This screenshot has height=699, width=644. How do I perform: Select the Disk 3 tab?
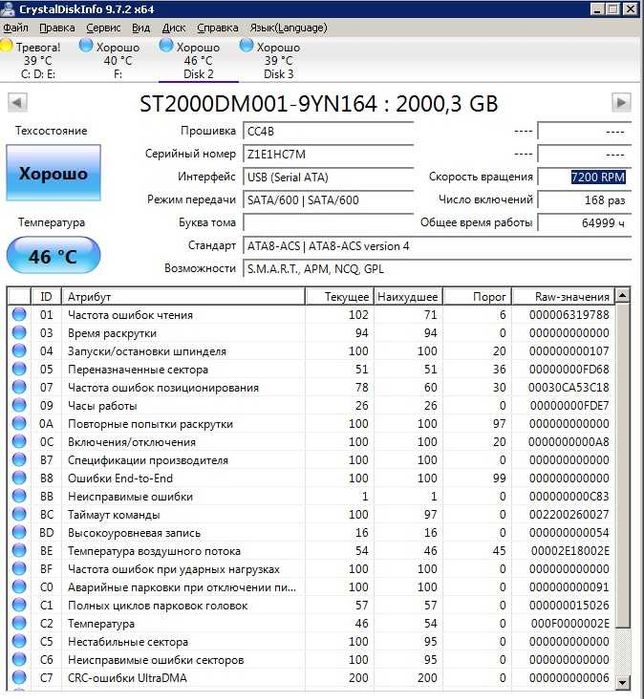(x=279, y=61)
